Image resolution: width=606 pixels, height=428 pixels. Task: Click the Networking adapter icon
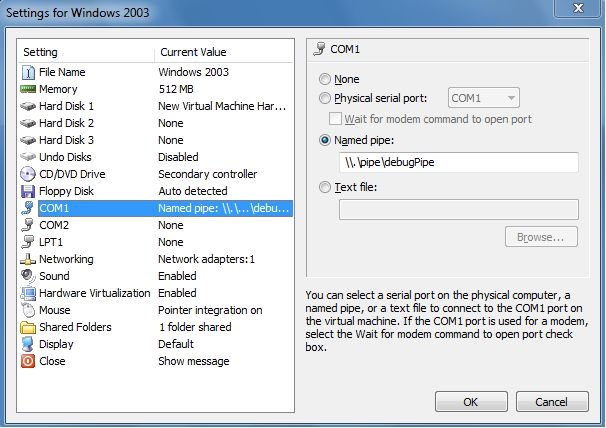[x=28, y=259]
